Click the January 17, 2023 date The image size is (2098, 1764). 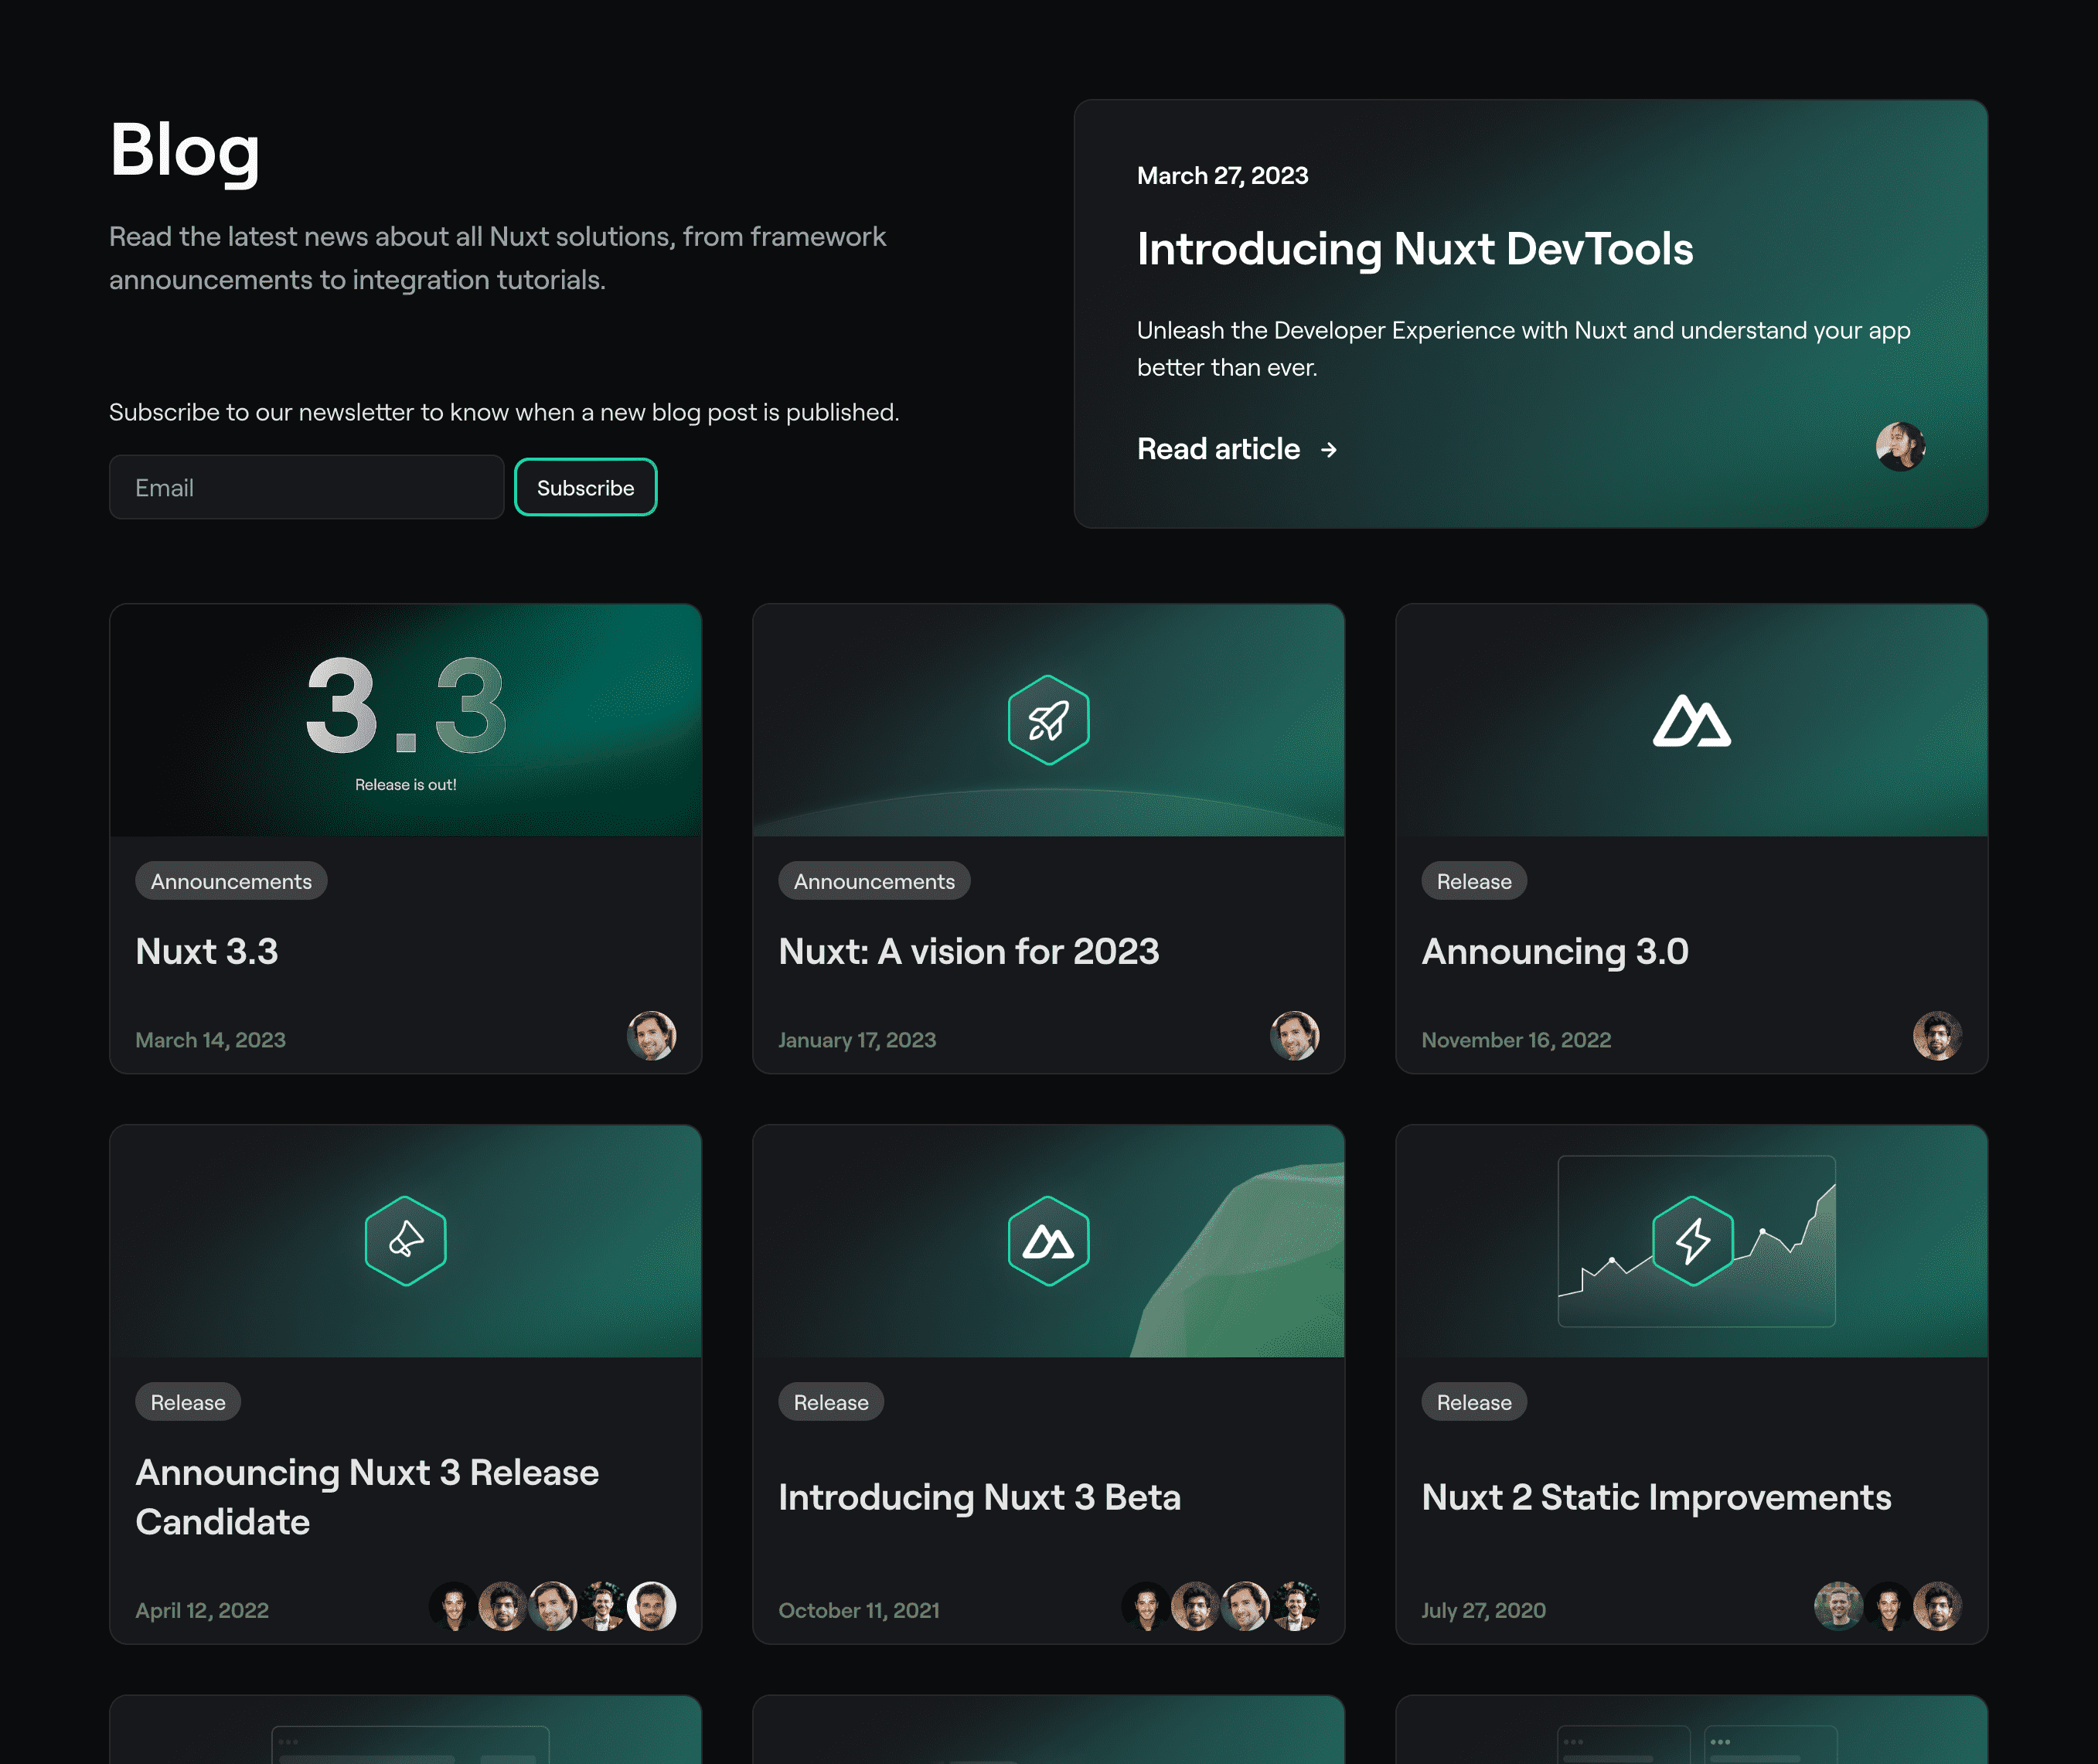click(x=857, y=1040)
